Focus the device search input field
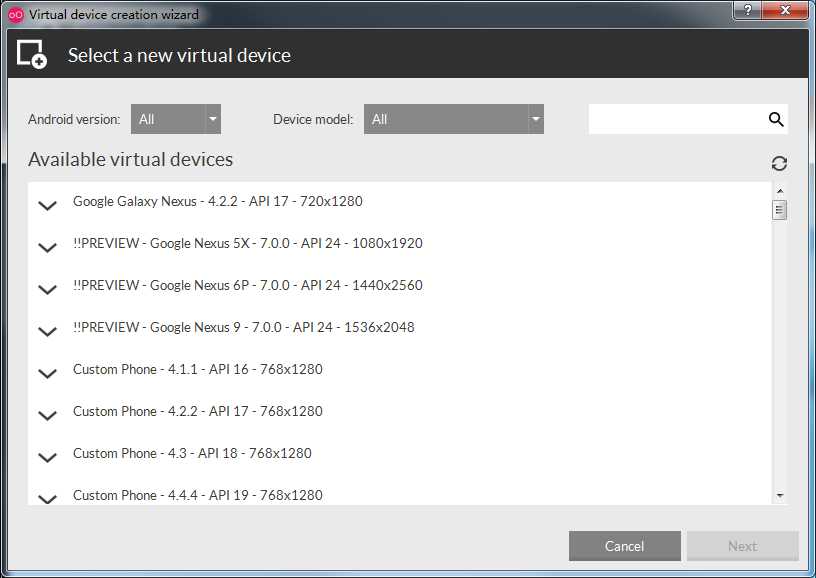 pos(688,119)
